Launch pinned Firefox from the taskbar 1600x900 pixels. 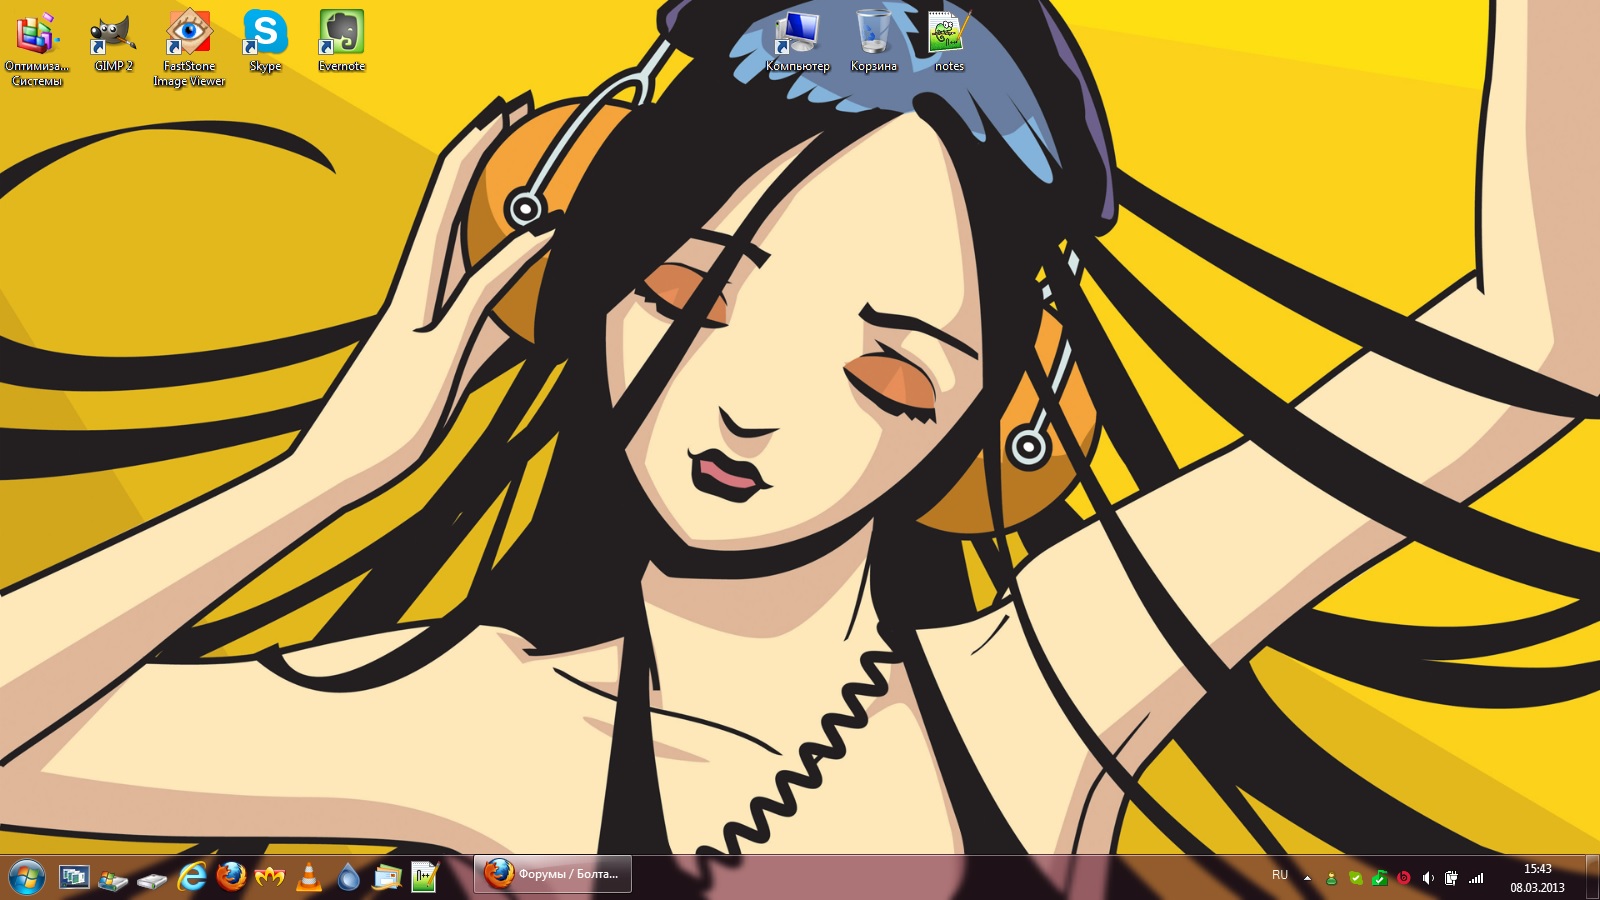231,877
